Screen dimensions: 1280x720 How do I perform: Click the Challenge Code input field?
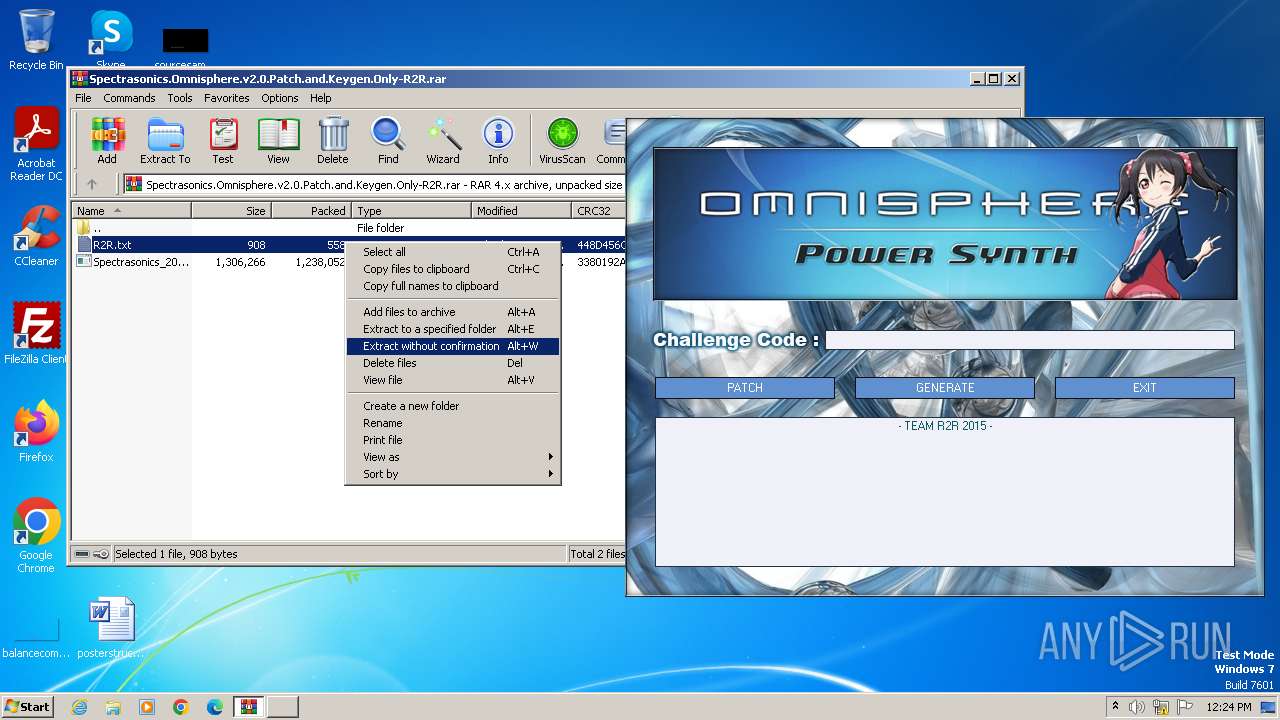point(1030,340)
